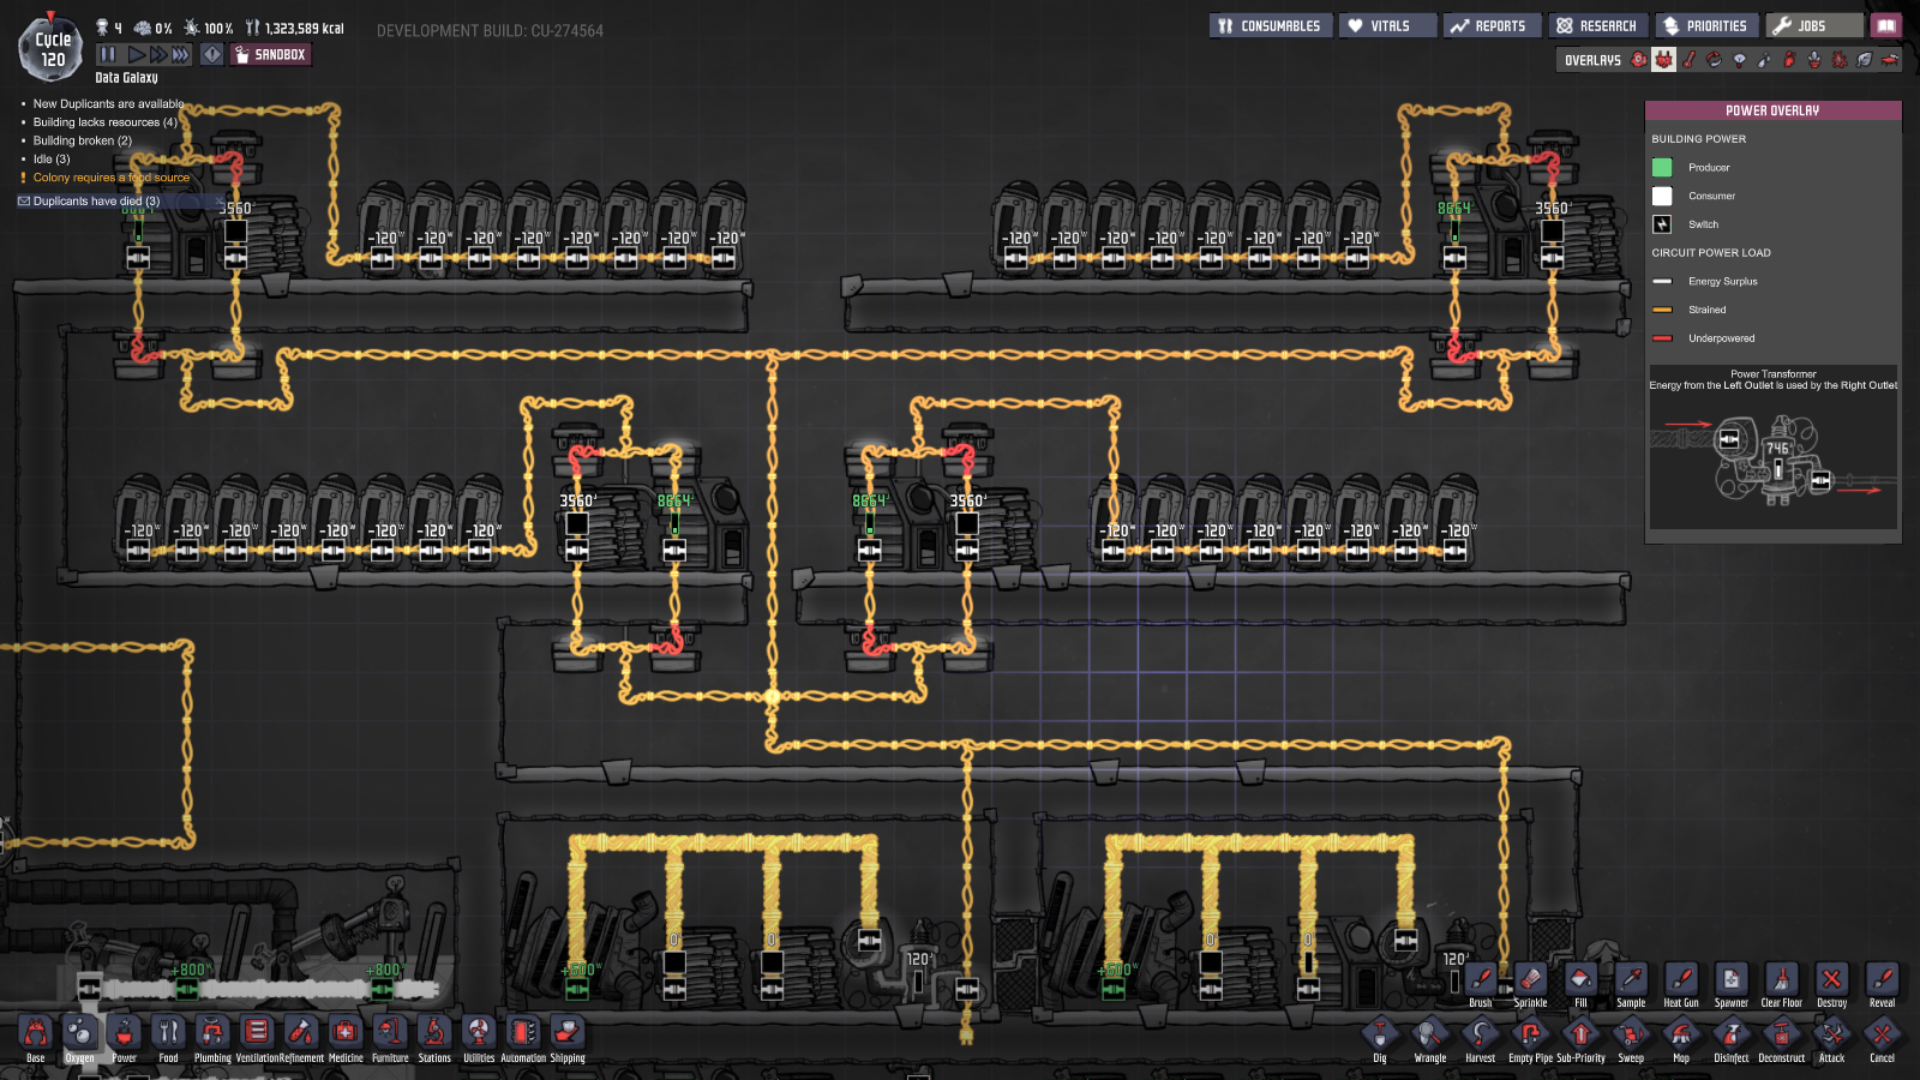Toggle the red alert button

[212, 54]
